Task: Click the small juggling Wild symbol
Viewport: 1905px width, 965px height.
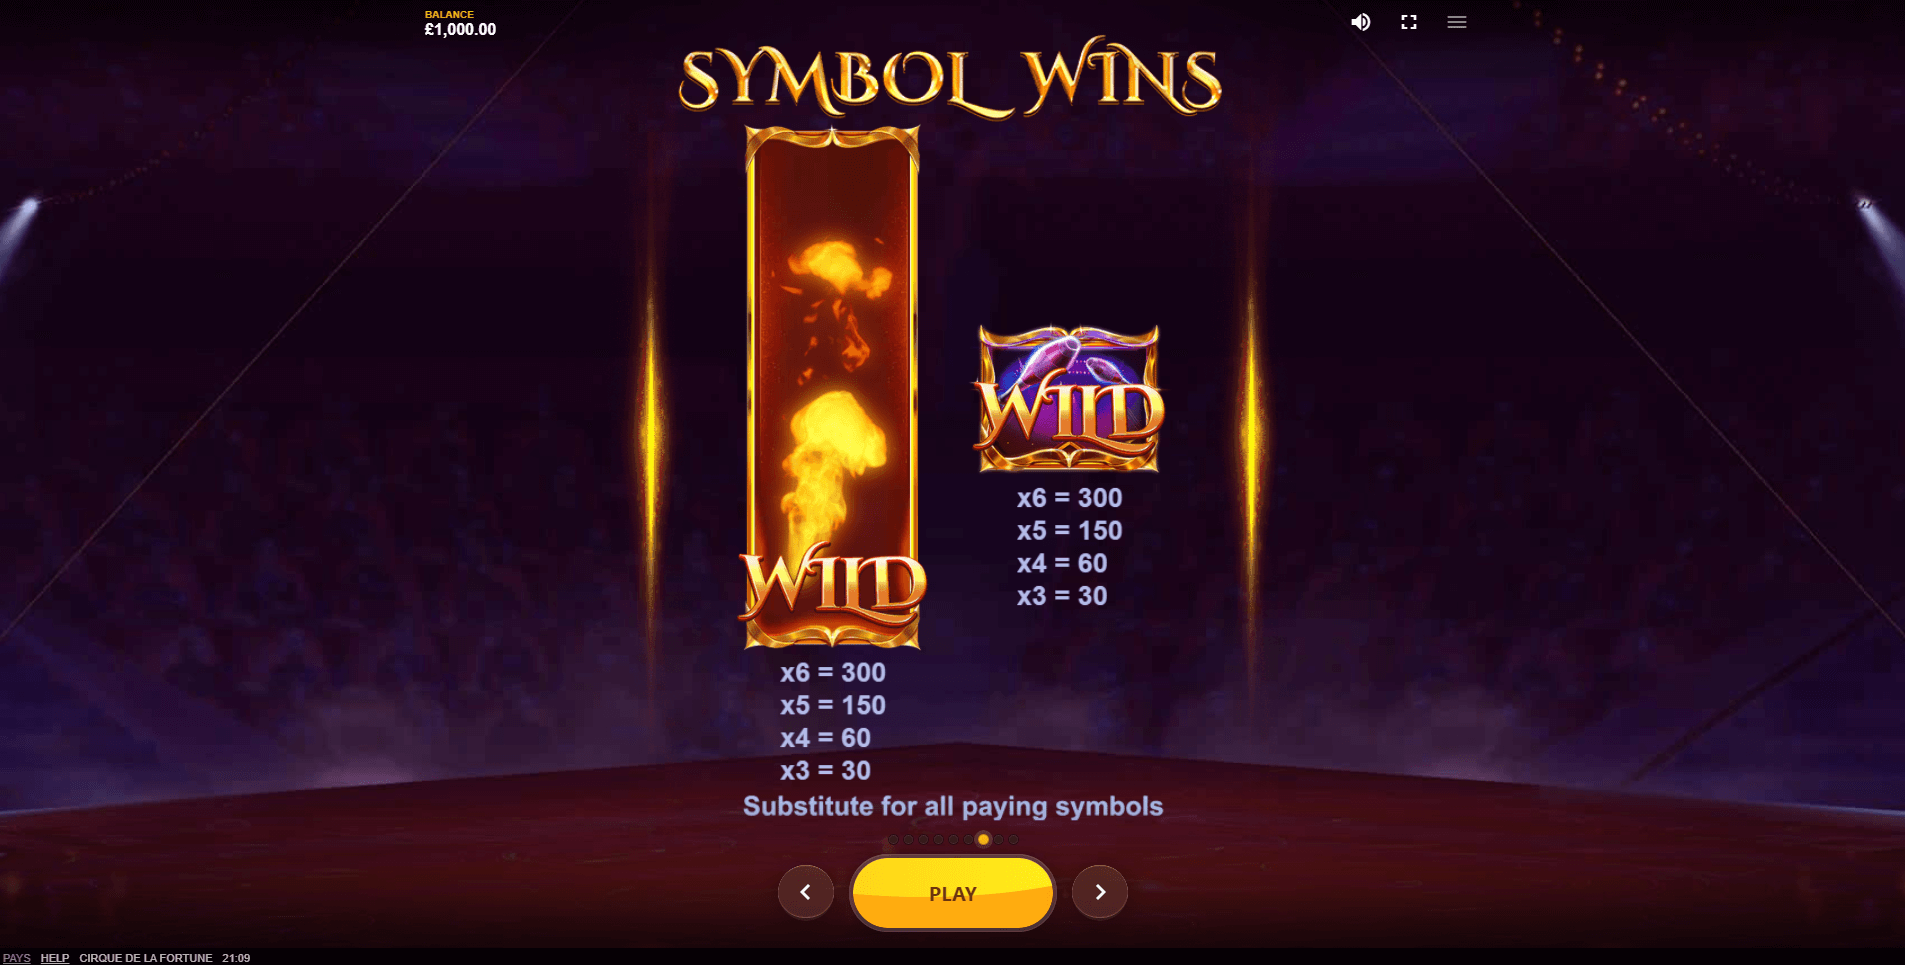Action: [1069, 398]
